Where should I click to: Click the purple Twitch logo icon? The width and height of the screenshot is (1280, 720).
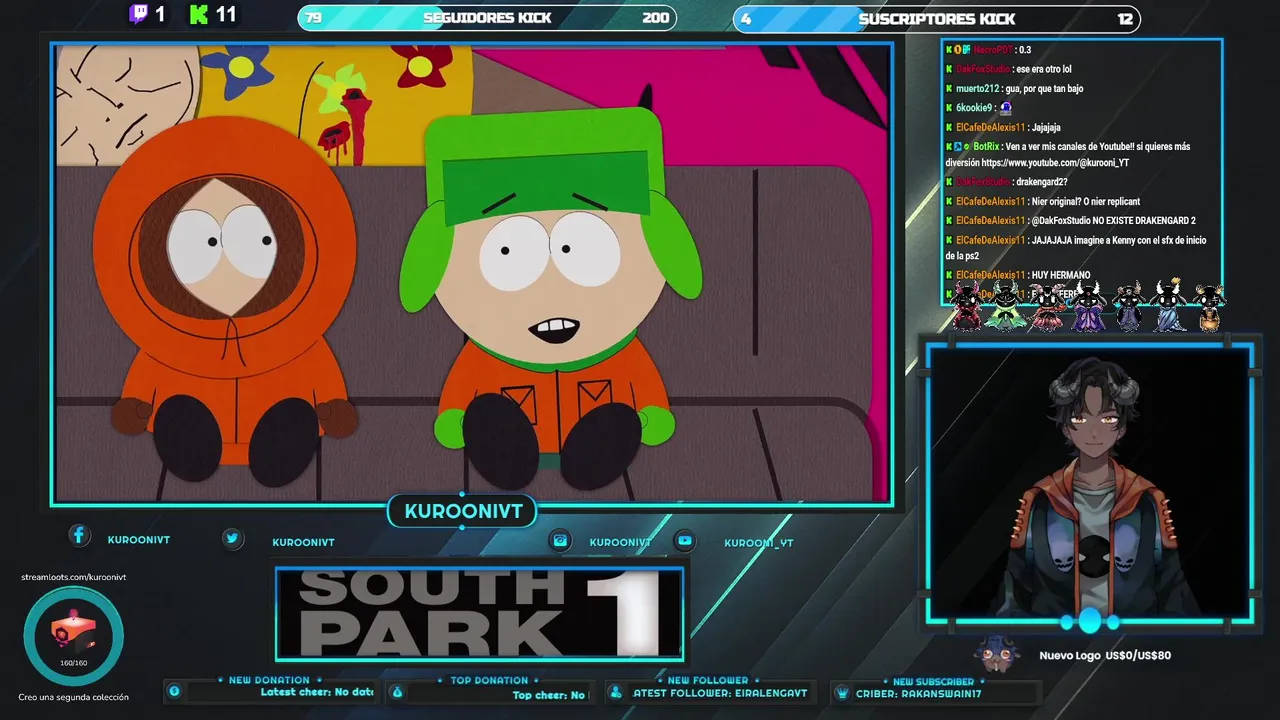click(139, 14)
